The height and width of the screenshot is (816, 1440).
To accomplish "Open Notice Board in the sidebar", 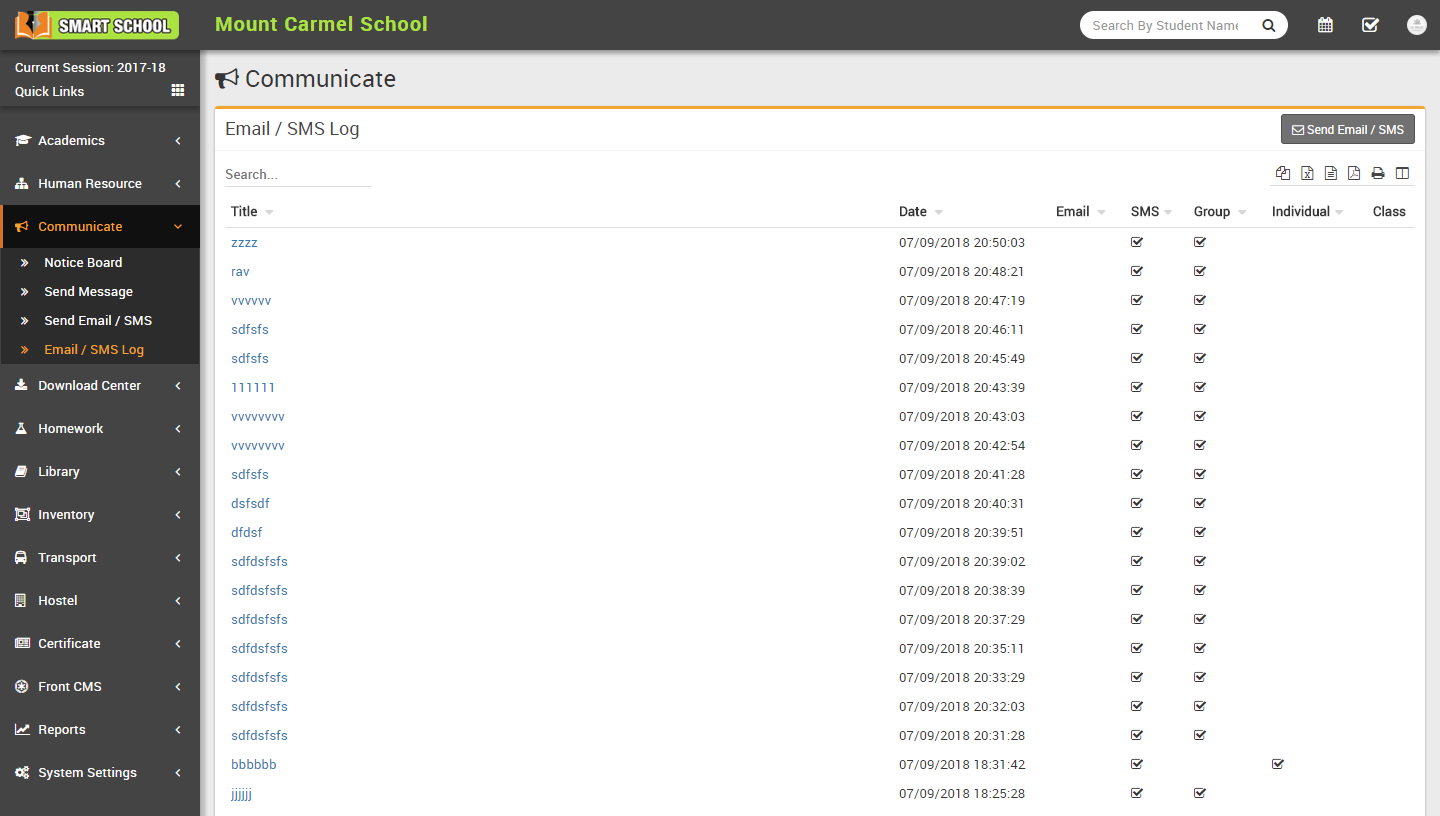I will click(83, 263).
